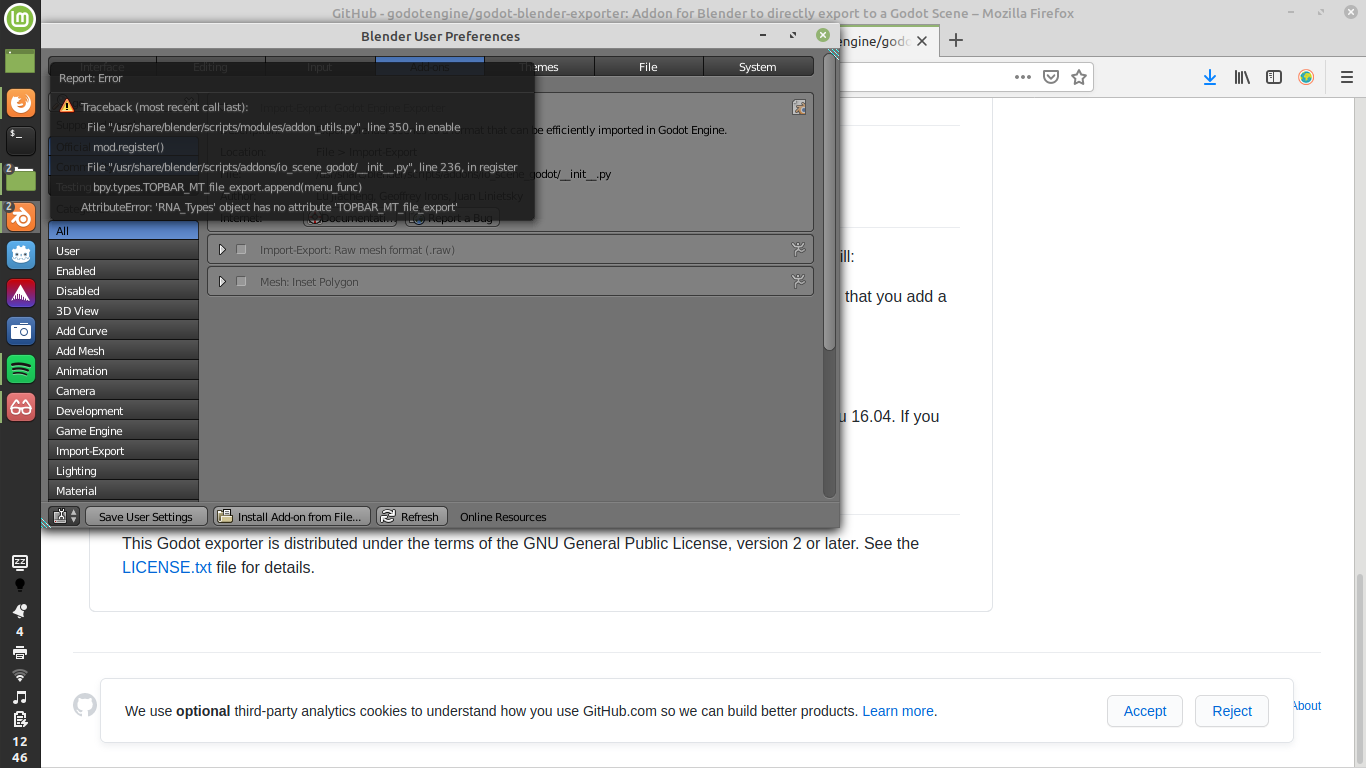
Task: Expand the Raw mesh format addon details
Action: click(x=222, y=249)
